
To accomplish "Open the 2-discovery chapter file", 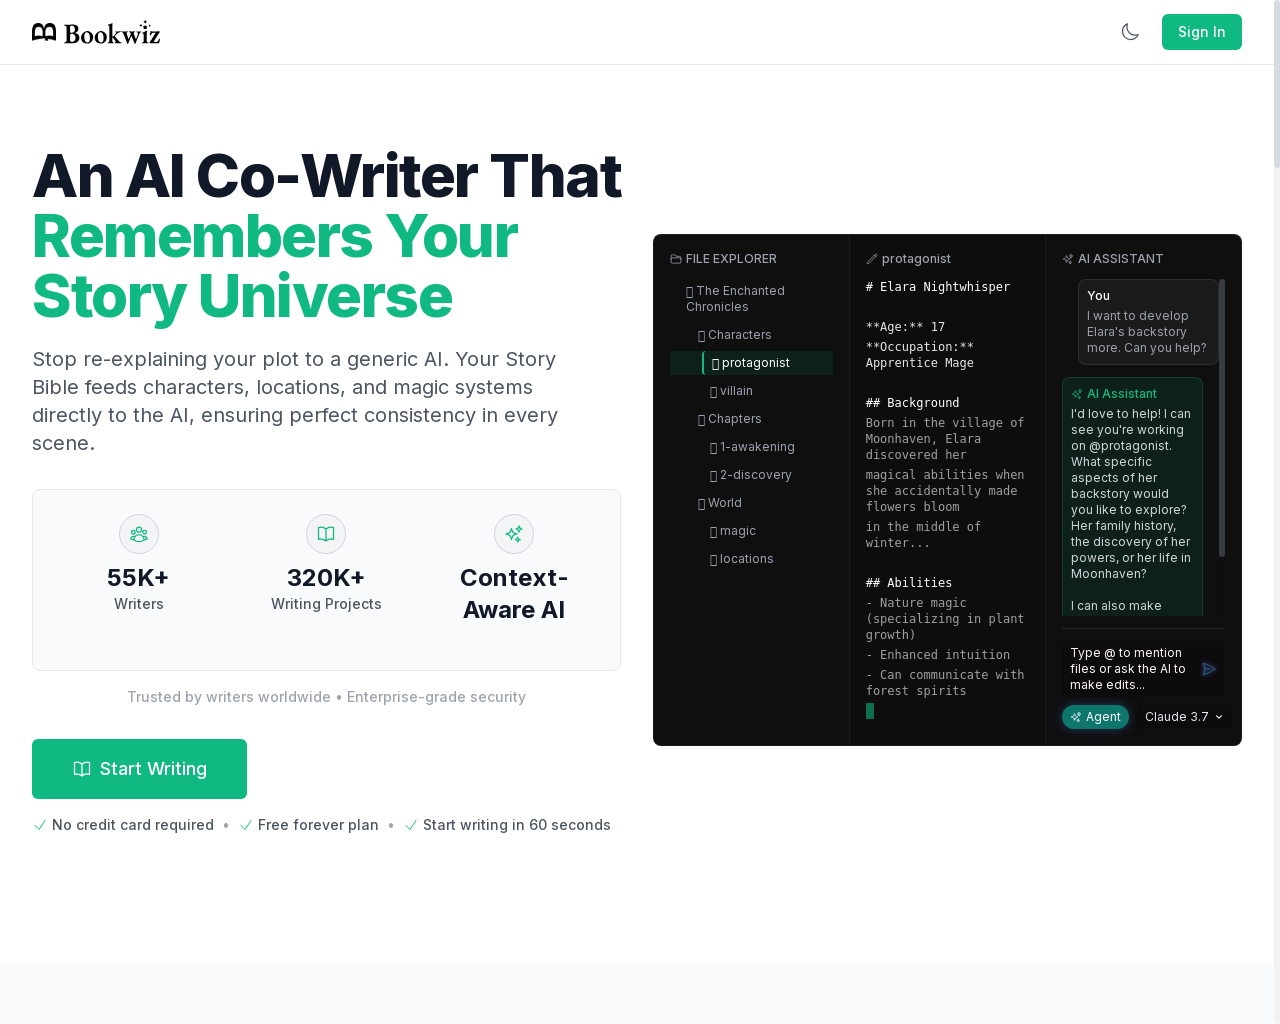I will [751, 475].
